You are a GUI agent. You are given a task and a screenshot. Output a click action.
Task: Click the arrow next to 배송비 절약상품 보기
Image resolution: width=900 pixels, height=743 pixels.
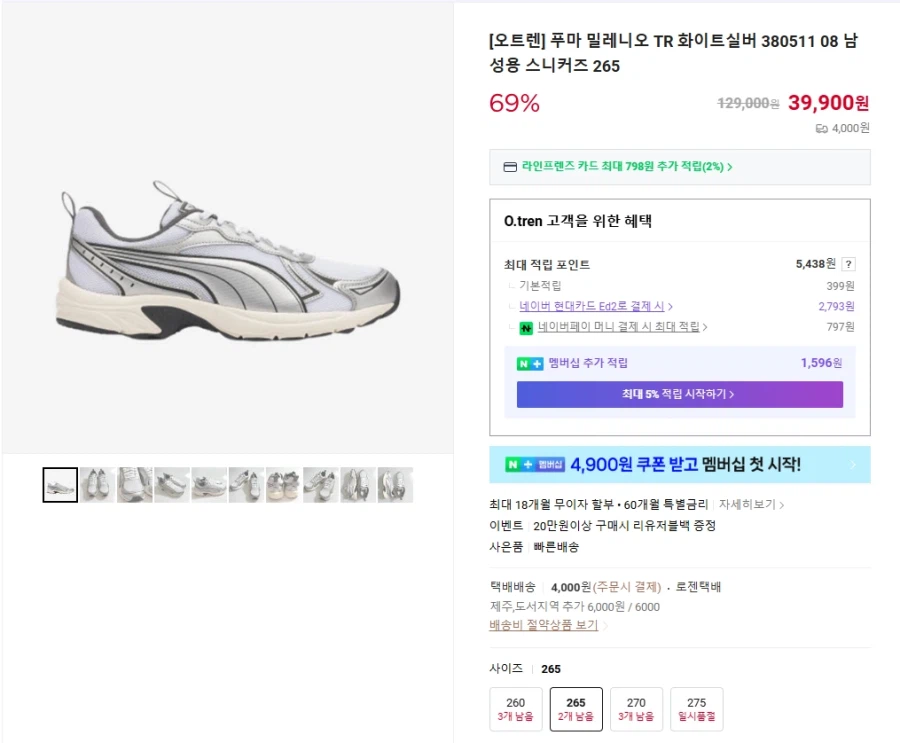605,626
